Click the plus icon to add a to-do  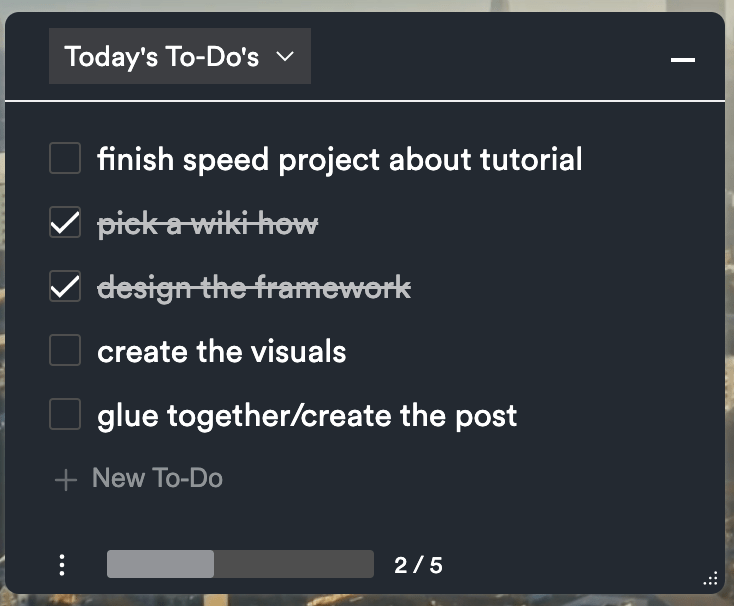[x=65, y=480]
